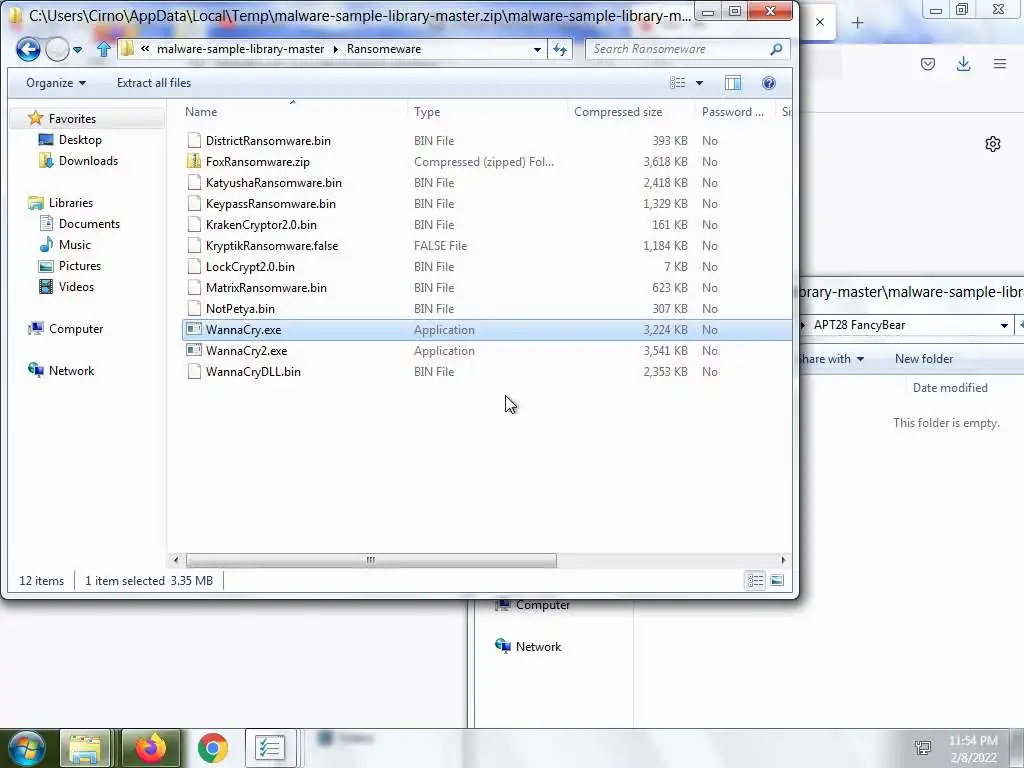Switch to large icons view in status bar
Screen dimensions: 1024x768
click(x=776, y=581)
